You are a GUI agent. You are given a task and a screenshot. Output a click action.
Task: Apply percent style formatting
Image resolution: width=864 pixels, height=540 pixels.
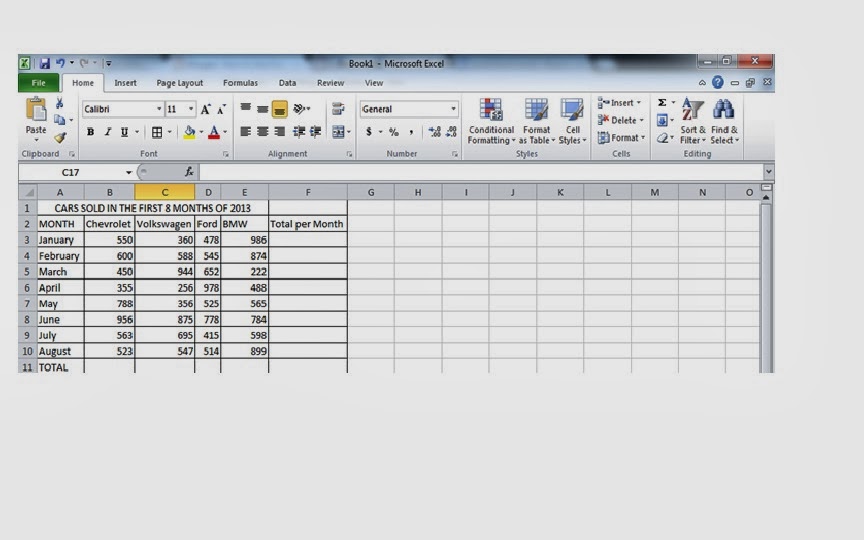point(393,132)
